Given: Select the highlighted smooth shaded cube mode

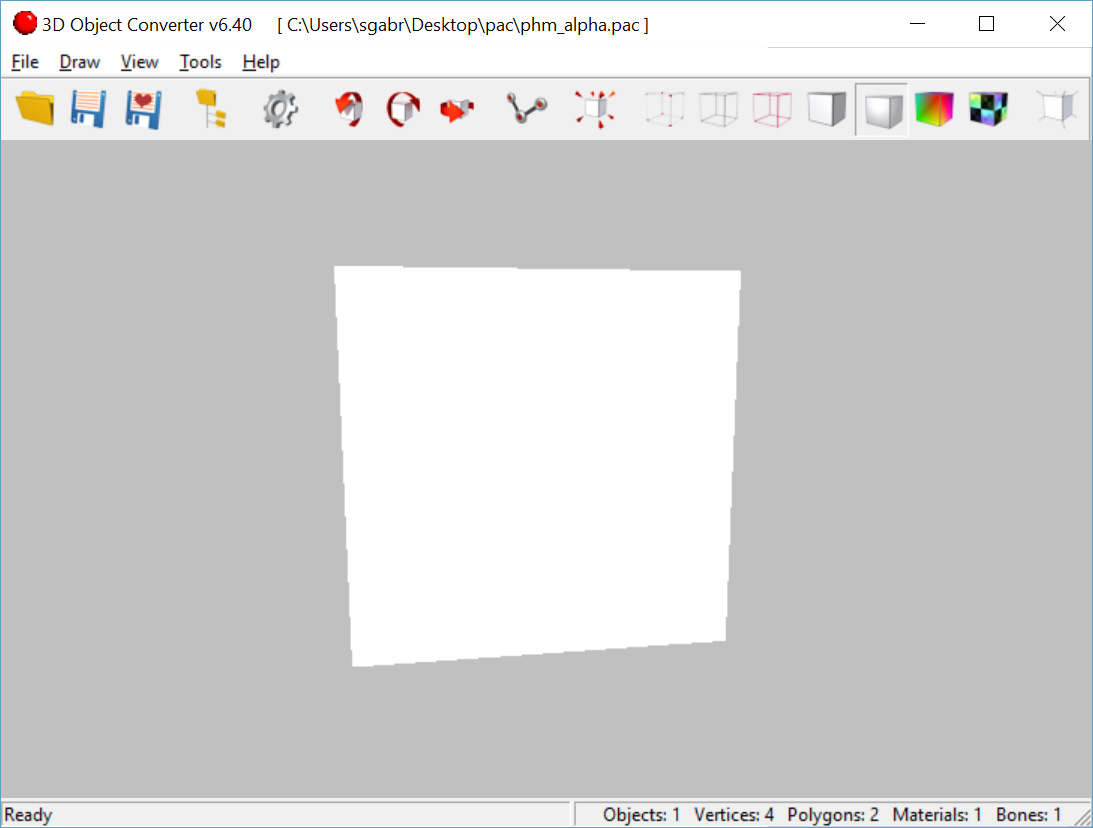Looking at the screenshot, I should [881, 108].
